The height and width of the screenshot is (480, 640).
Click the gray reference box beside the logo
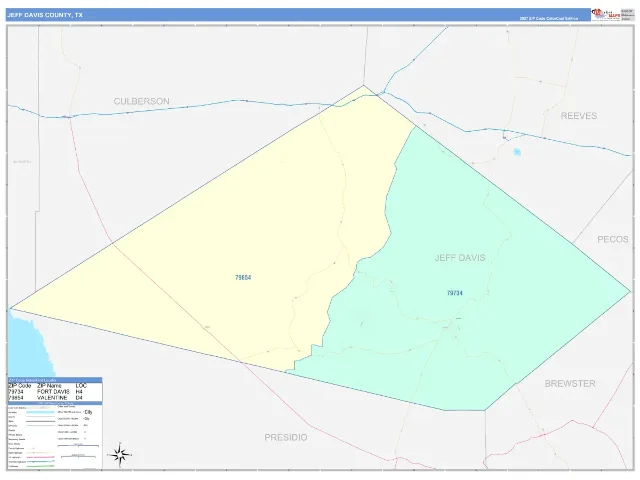tap(627, 15)
